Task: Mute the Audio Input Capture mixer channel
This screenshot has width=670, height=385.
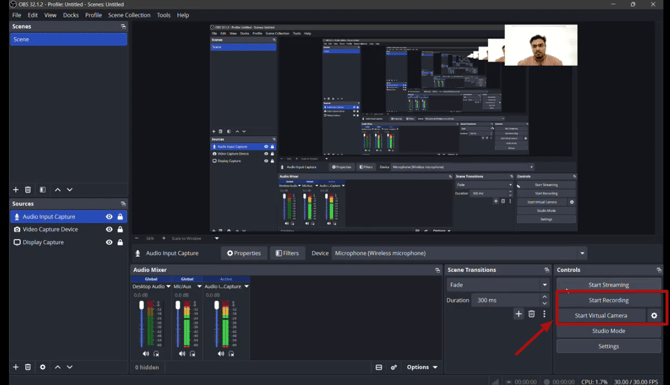Action: point(220,354)
